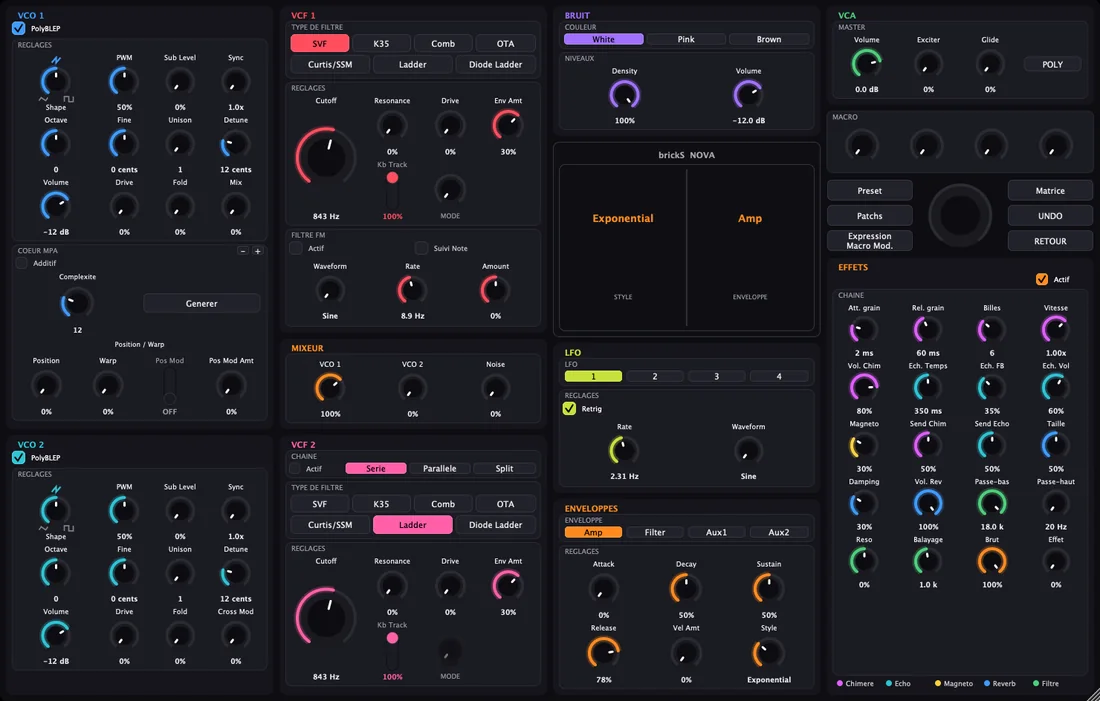1100x701 pixels.
Task: Click the UNDO button
Action: point(1050,215)
